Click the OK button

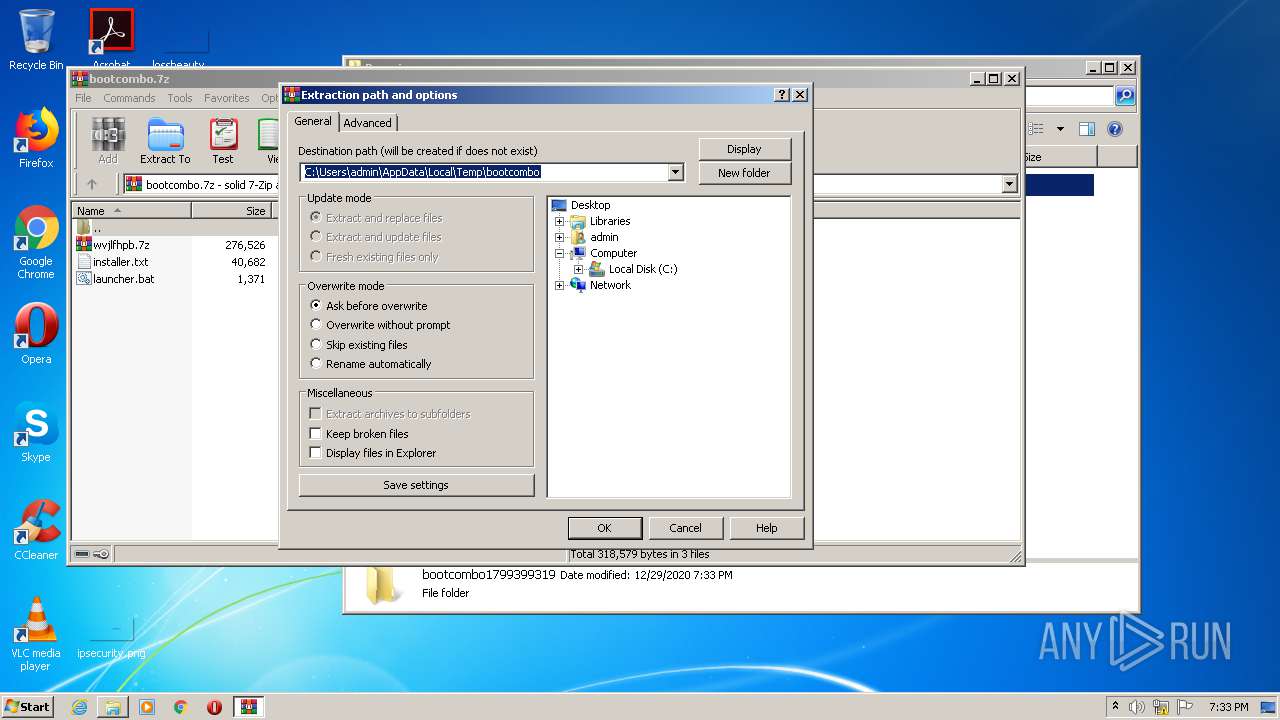click(x=605, y=528)
